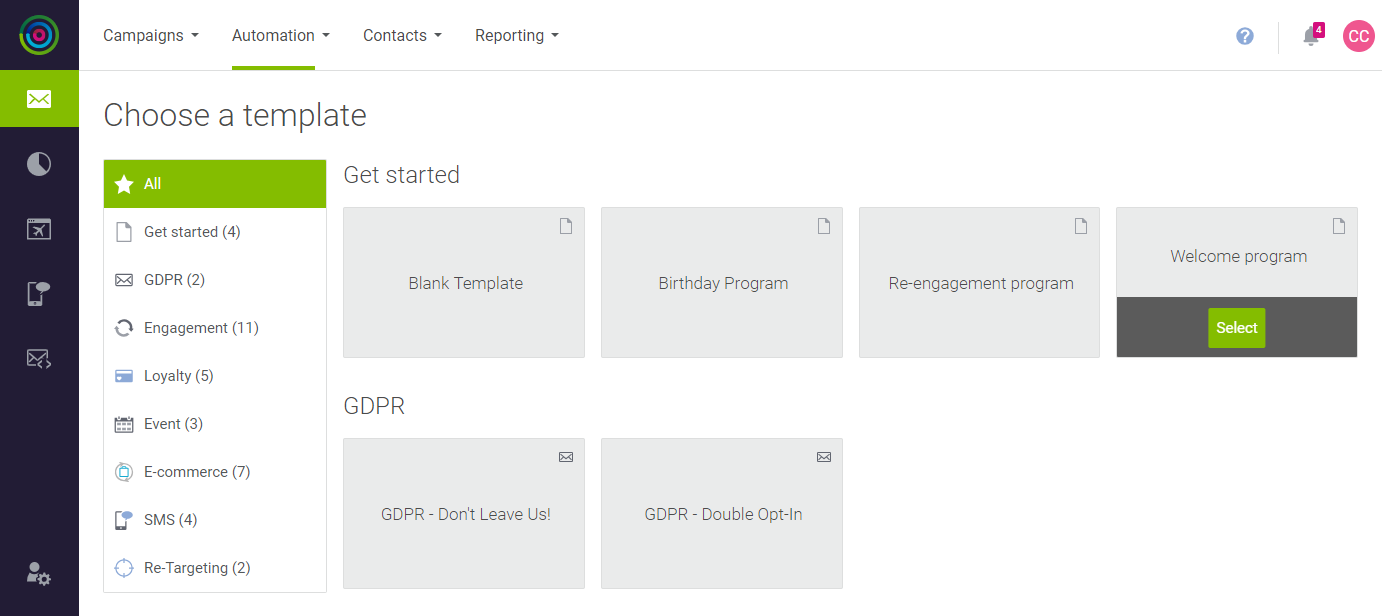Open the CC user avatar menu

(1358, 36)
